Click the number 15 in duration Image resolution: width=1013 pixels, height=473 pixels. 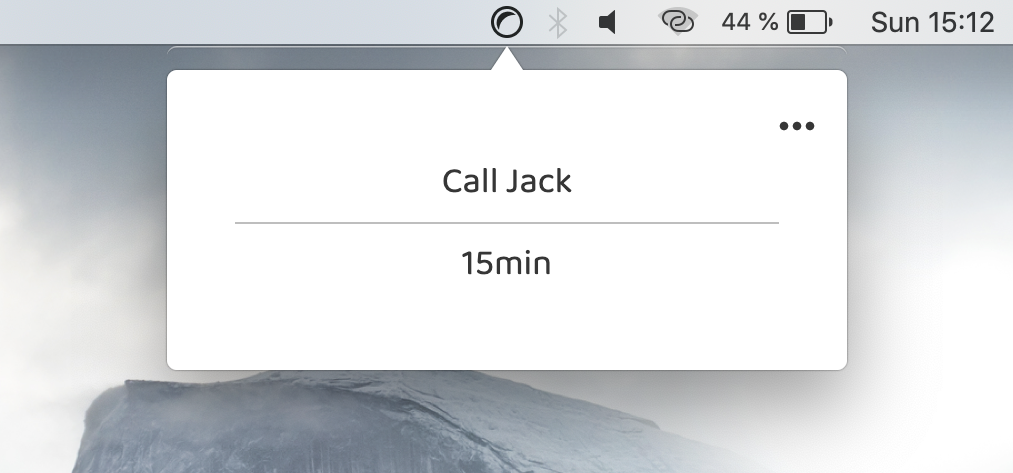click(x=477, y=264)
